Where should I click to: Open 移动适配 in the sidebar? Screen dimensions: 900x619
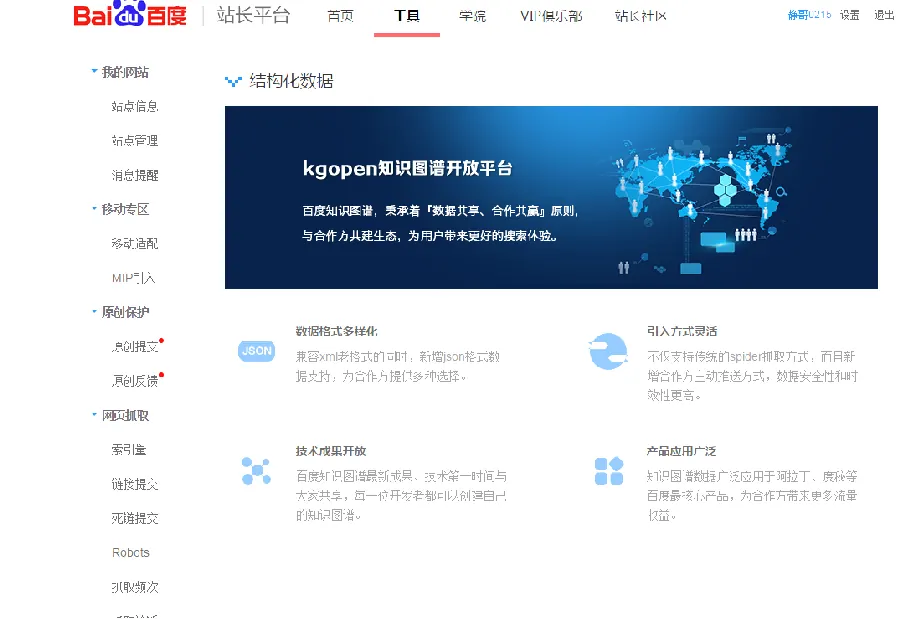click(x=135, y=243)
